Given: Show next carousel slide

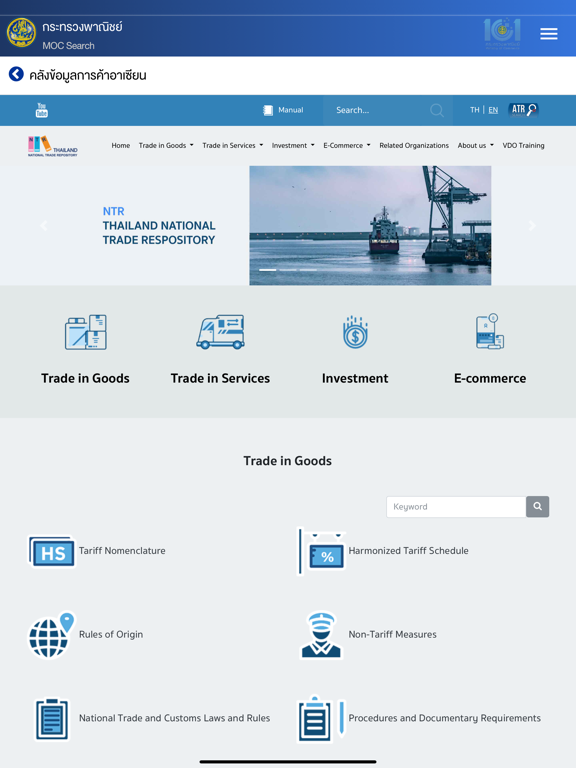Looking at the screenshot, I should coord(532,225).
